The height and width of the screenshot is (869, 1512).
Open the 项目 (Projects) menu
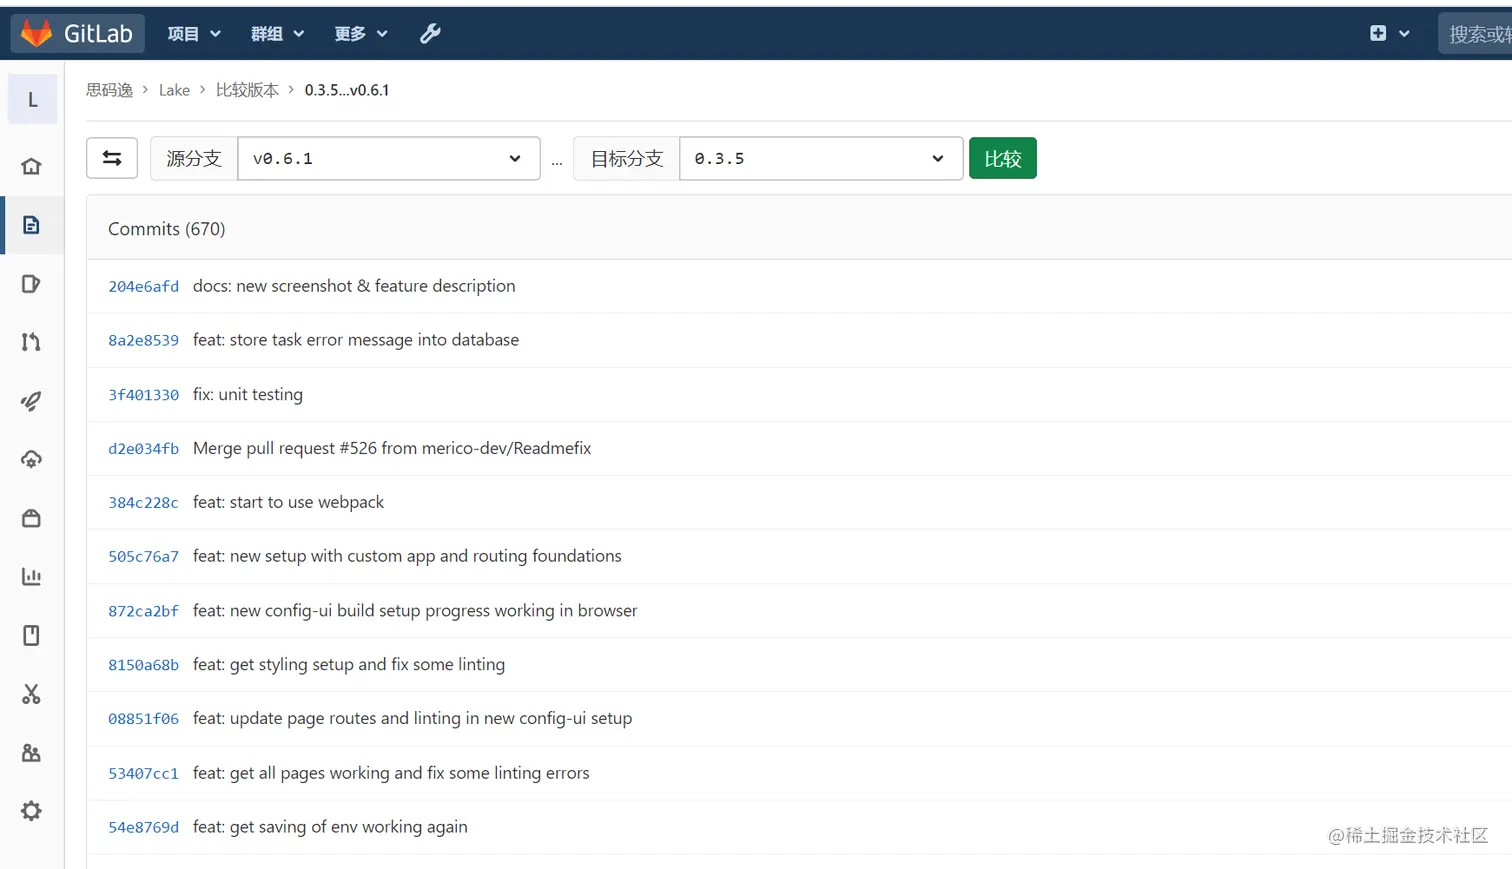click(194, 34)
